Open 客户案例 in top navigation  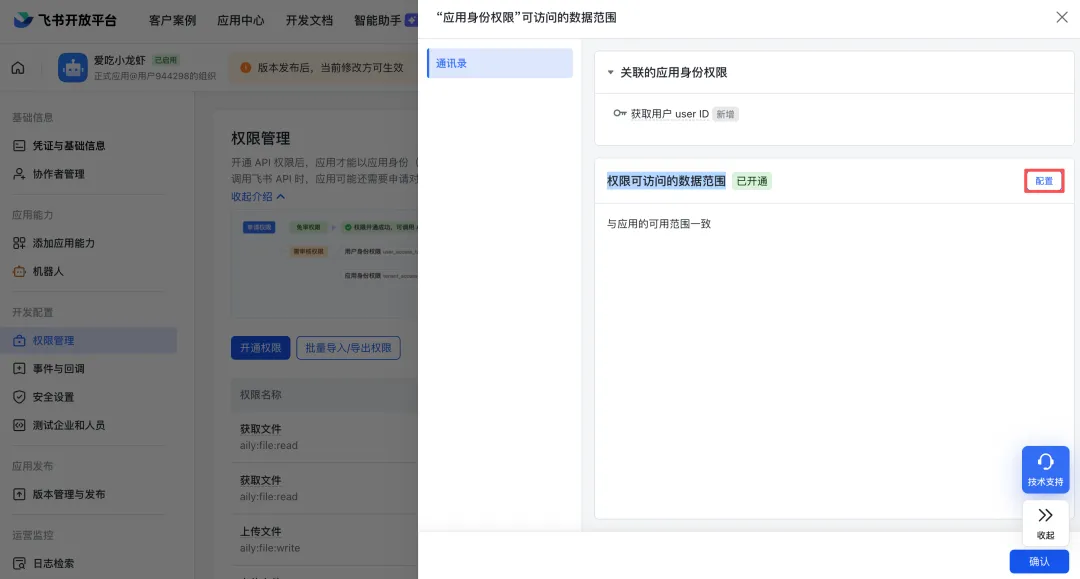(172, 21)
